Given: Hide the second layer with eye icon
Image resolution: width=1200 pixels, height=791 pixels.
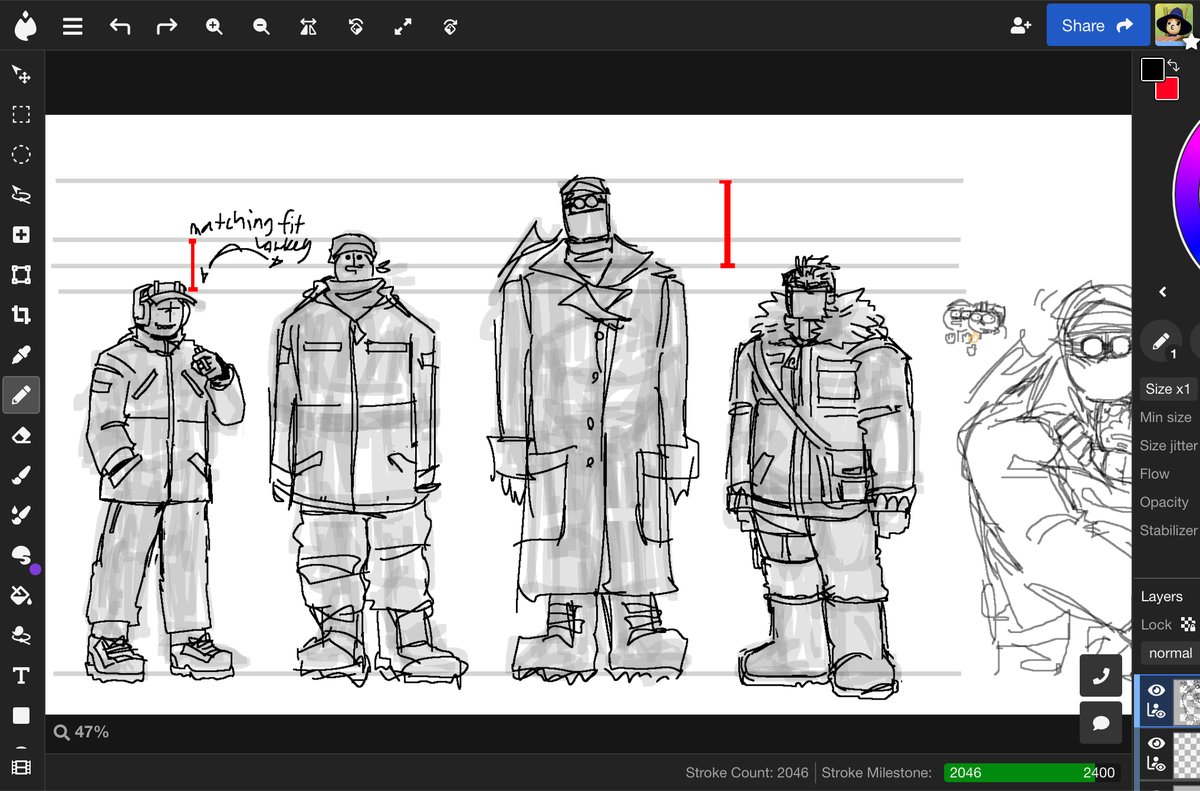Looking at the screenshot, I should tap(1156, 743).
